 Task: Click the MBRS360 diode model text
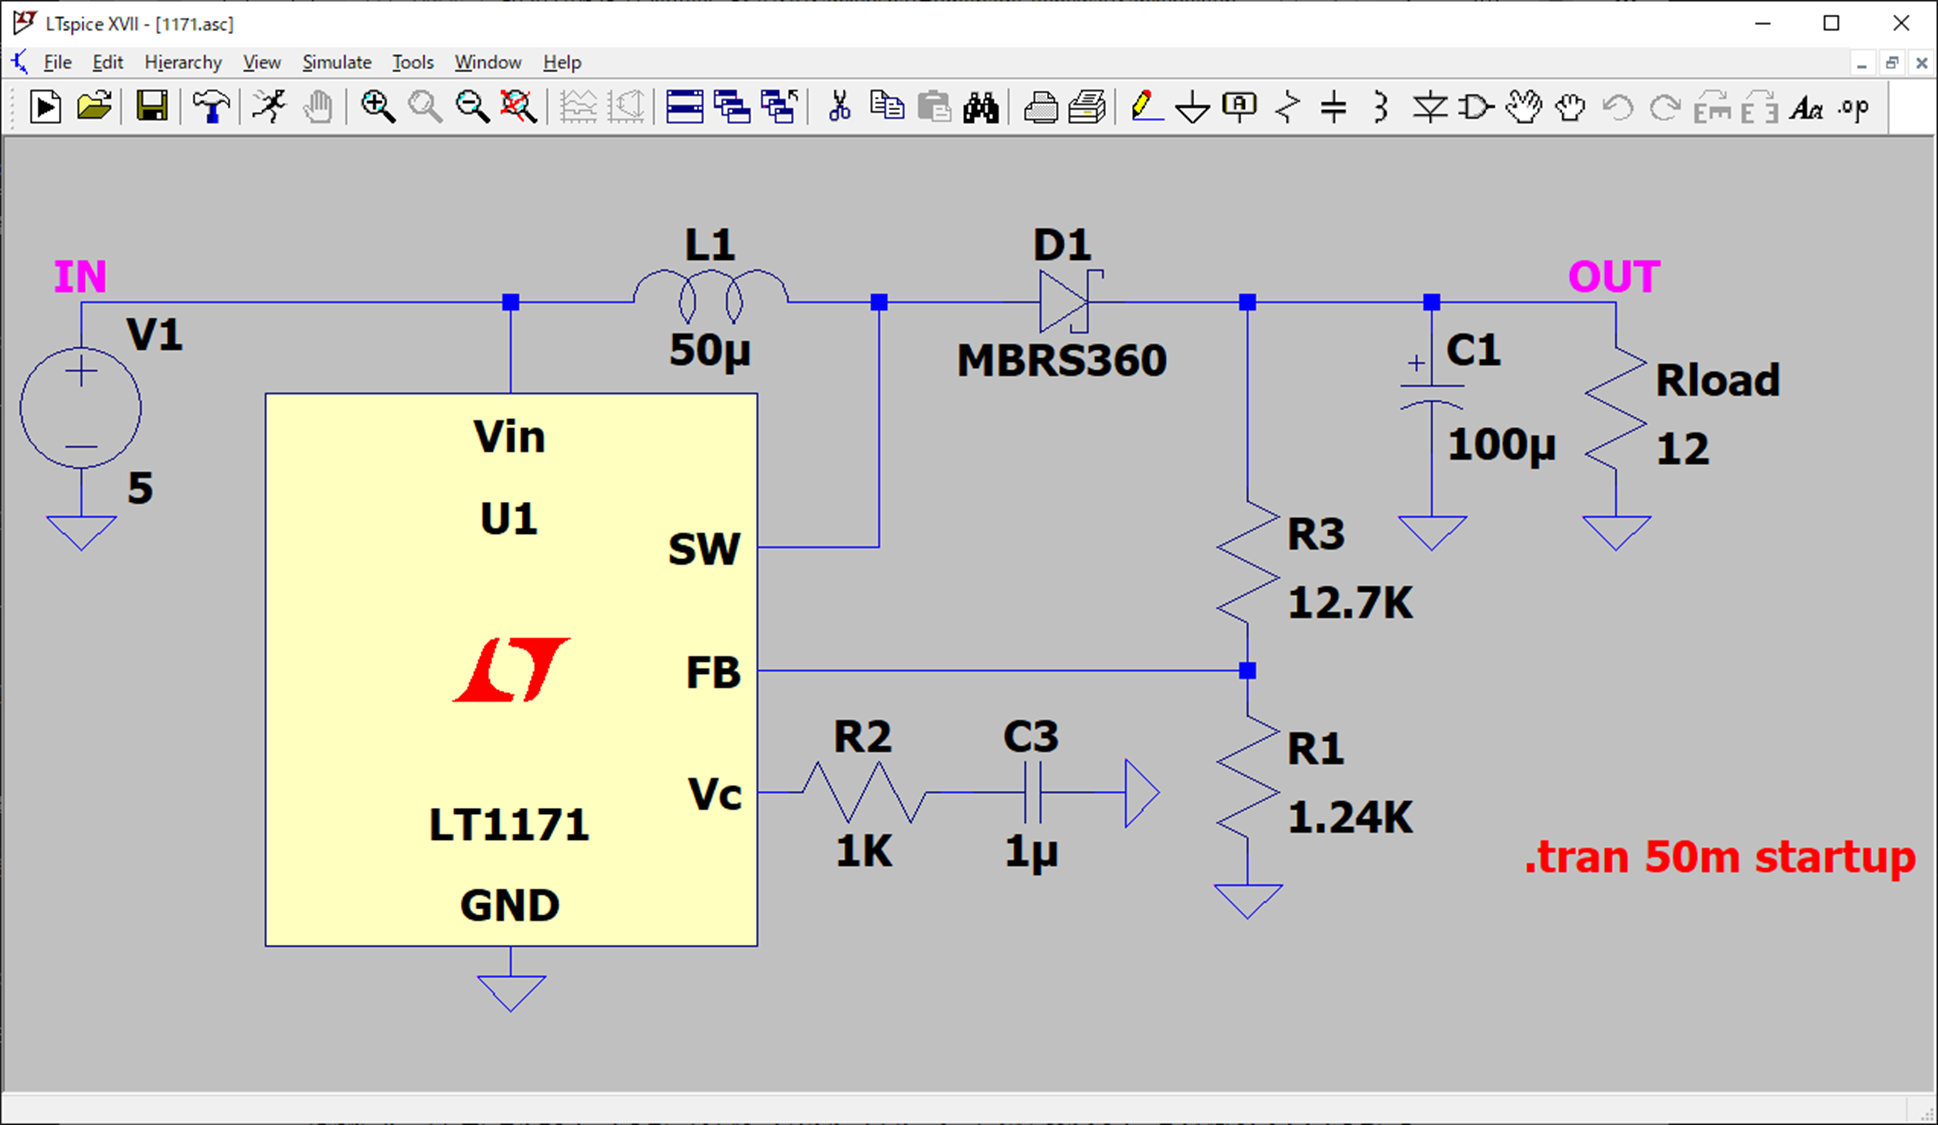point(1062,360)
